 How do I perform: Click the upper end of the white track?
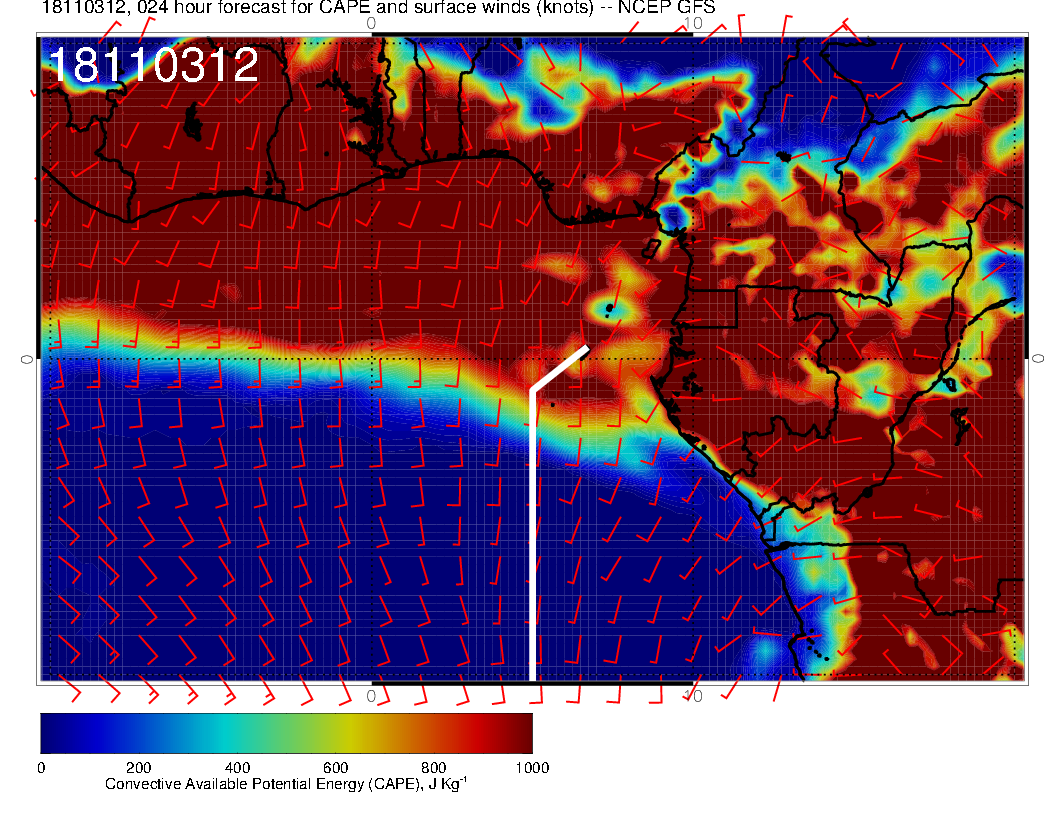(585, 349)
